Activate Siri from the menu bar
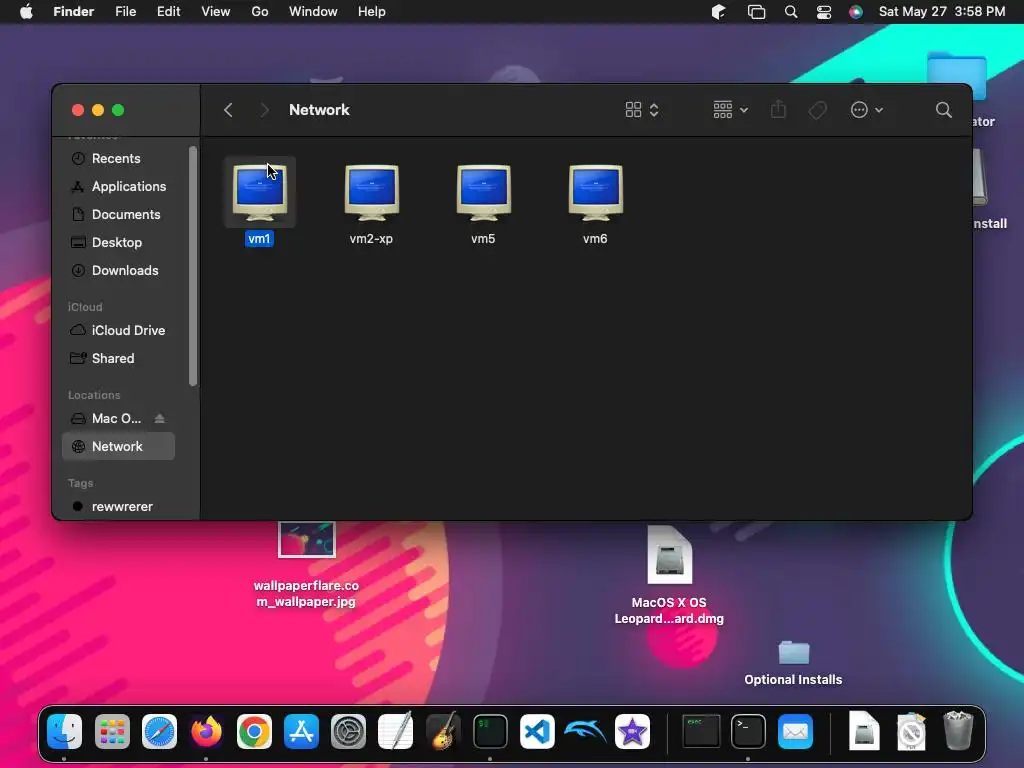The image size is (1024, 768). point(856,12)
